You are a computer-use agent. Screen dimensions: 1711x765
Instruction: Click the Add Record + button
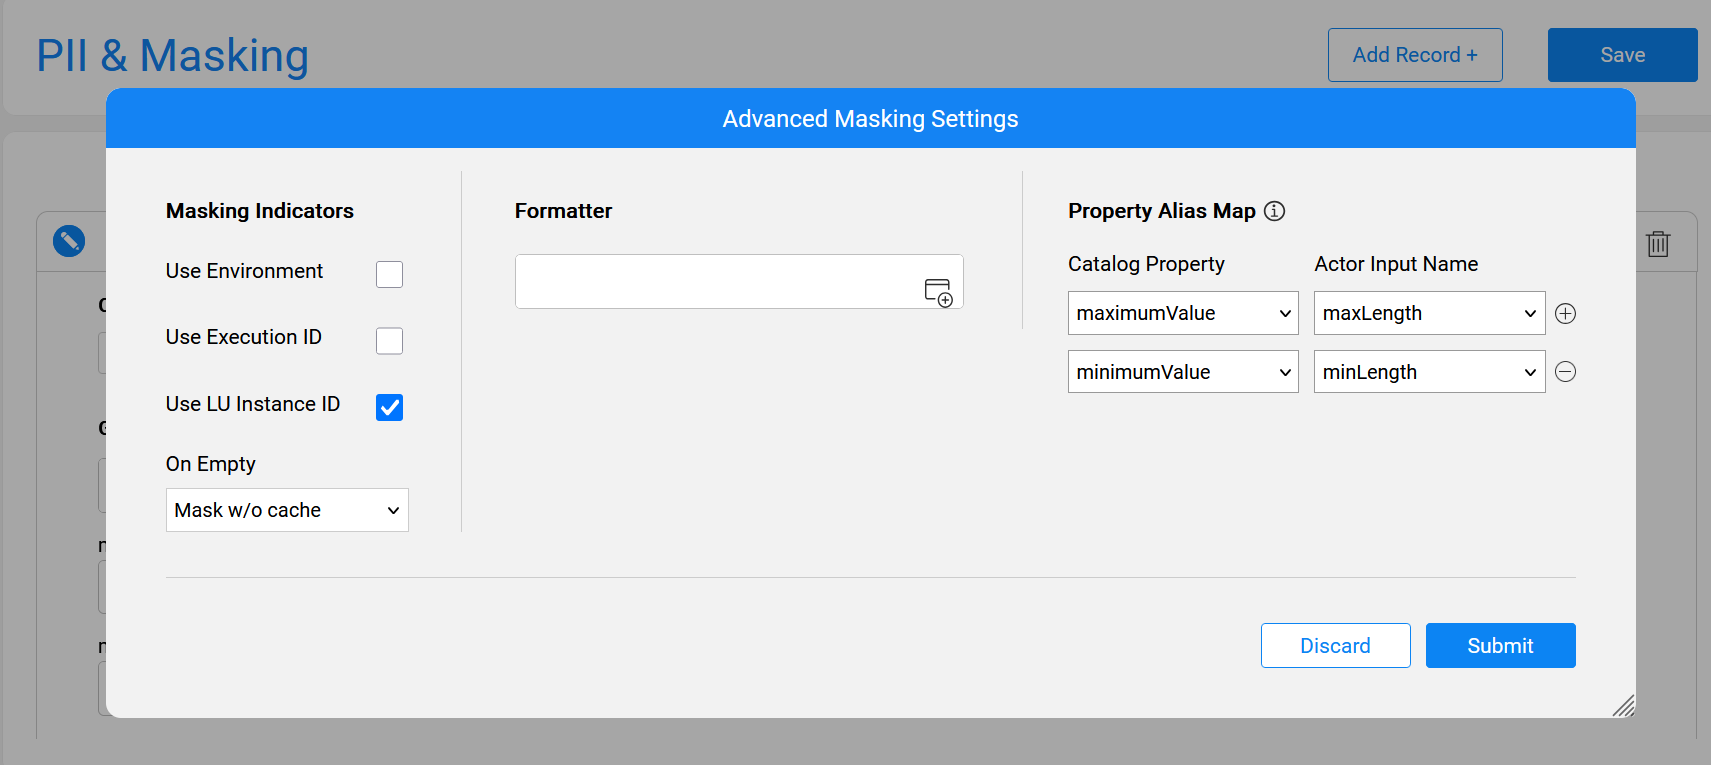tap(1414, 55)
